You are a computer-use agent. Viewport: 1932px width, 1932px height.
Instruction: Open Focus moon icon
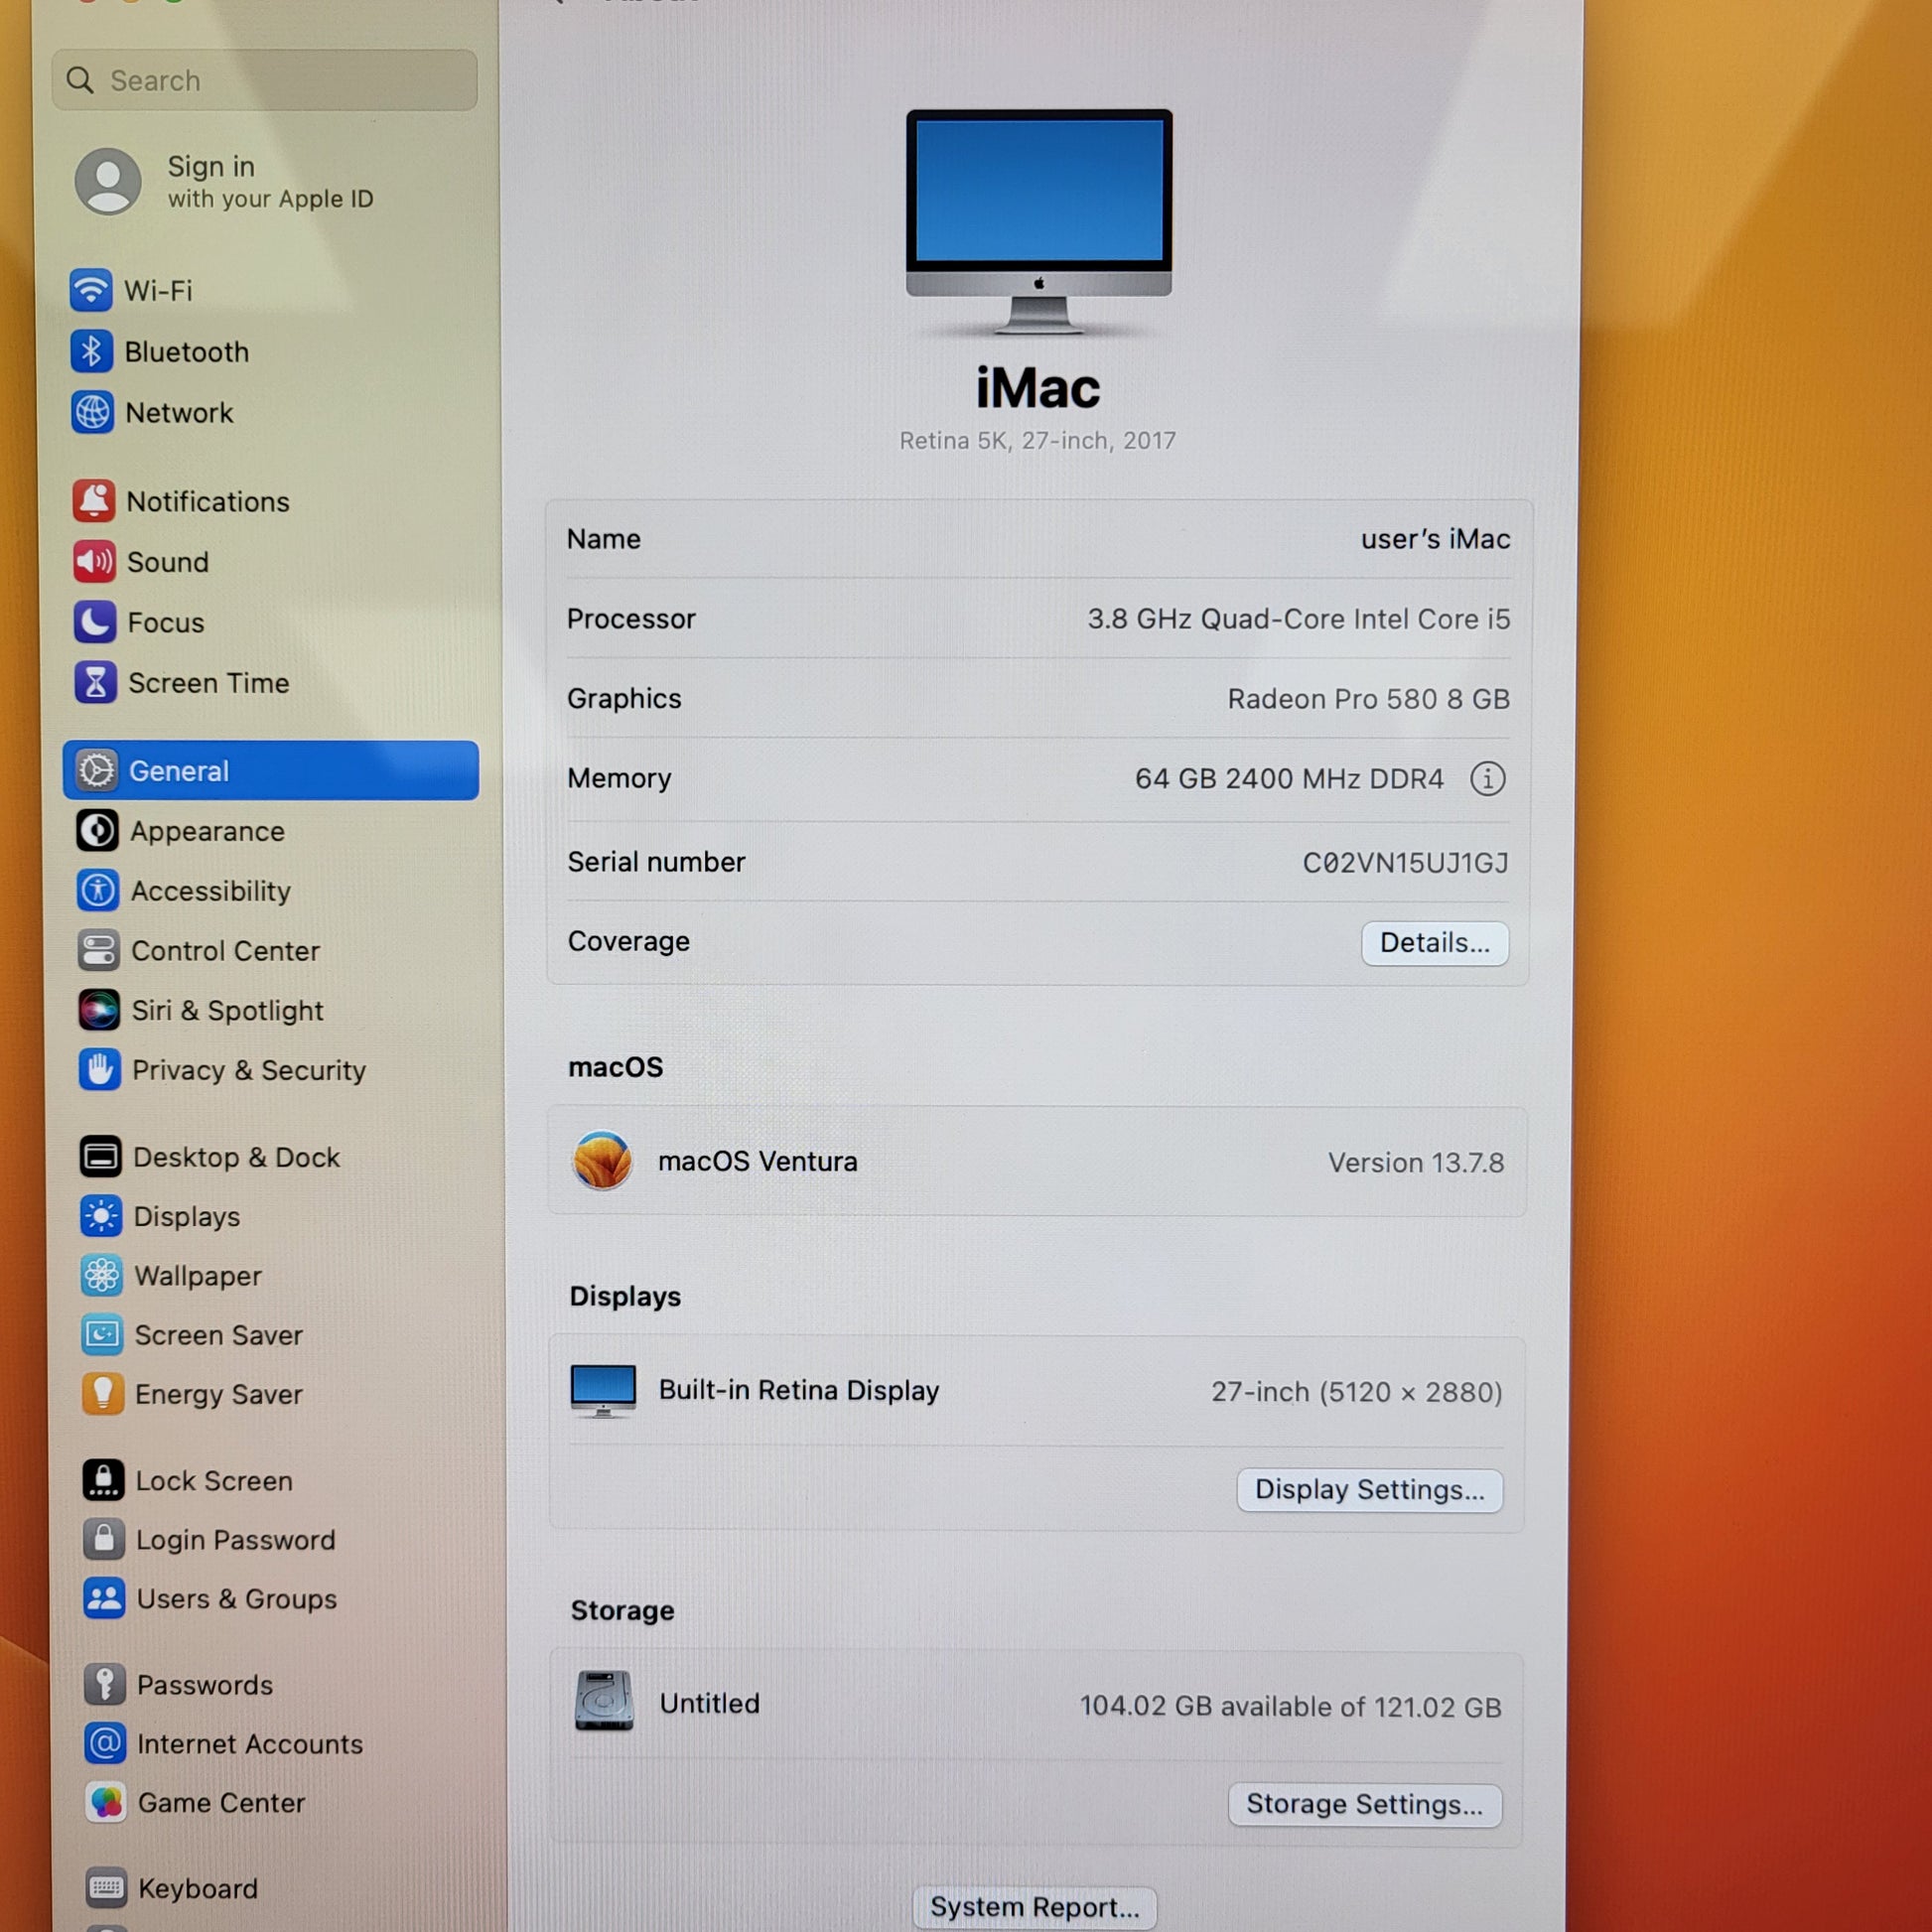click(95, 622)
